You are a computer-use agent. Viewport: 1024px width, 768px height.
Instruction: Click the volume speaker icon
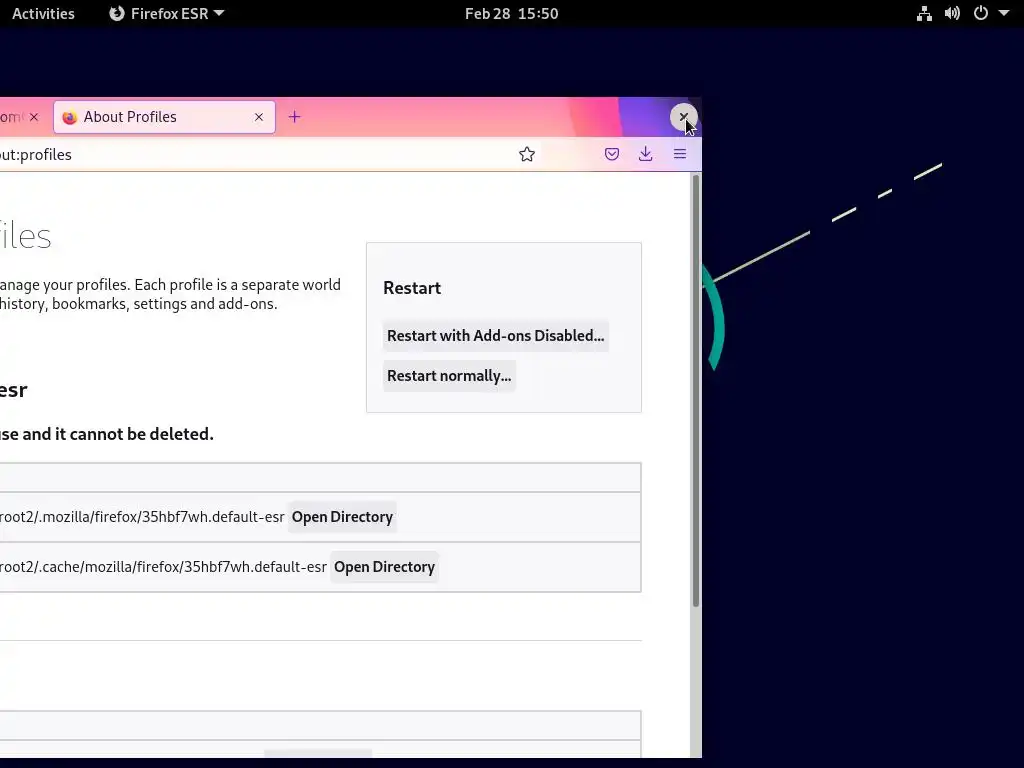[x=952, y=14]
